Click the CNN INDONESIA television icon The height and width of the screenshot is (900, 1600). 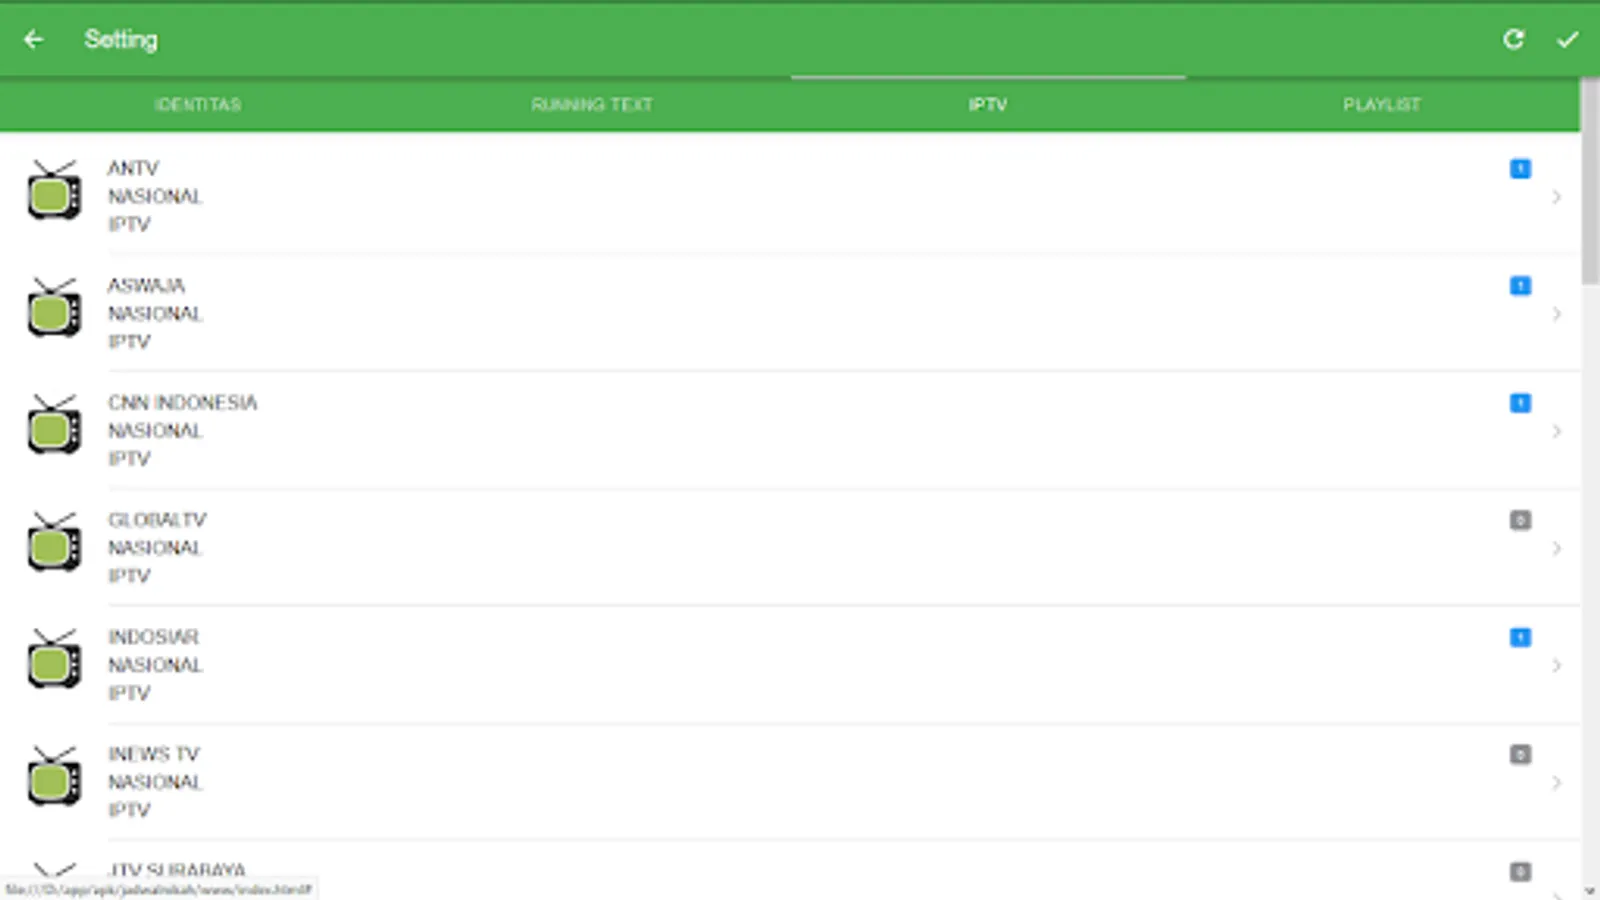[54, 424]
